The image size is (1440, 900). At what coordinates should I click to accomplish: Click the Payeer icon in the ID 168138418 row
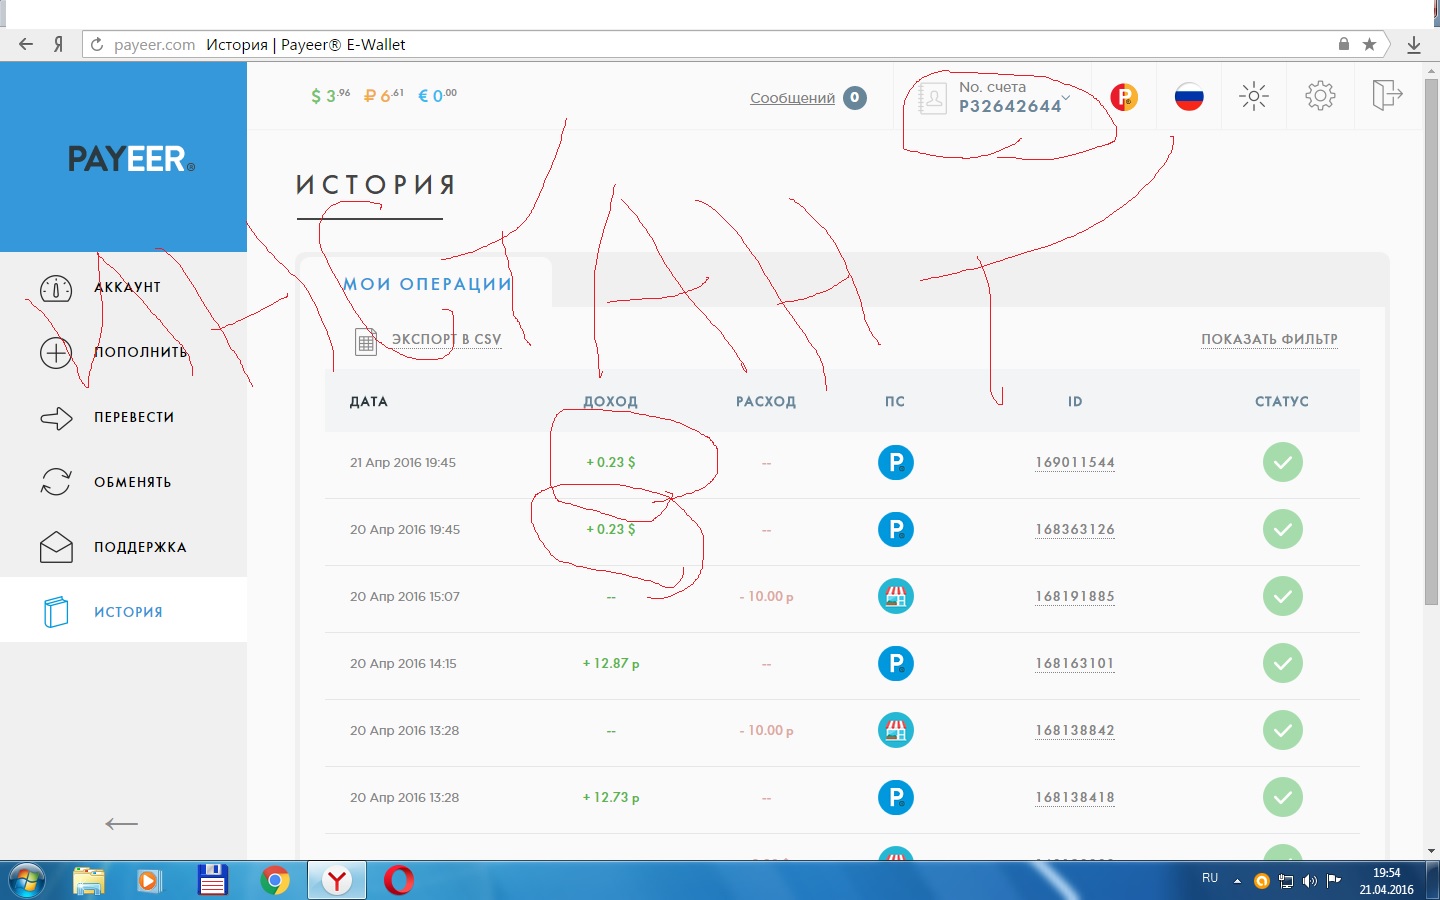[896, 797]
